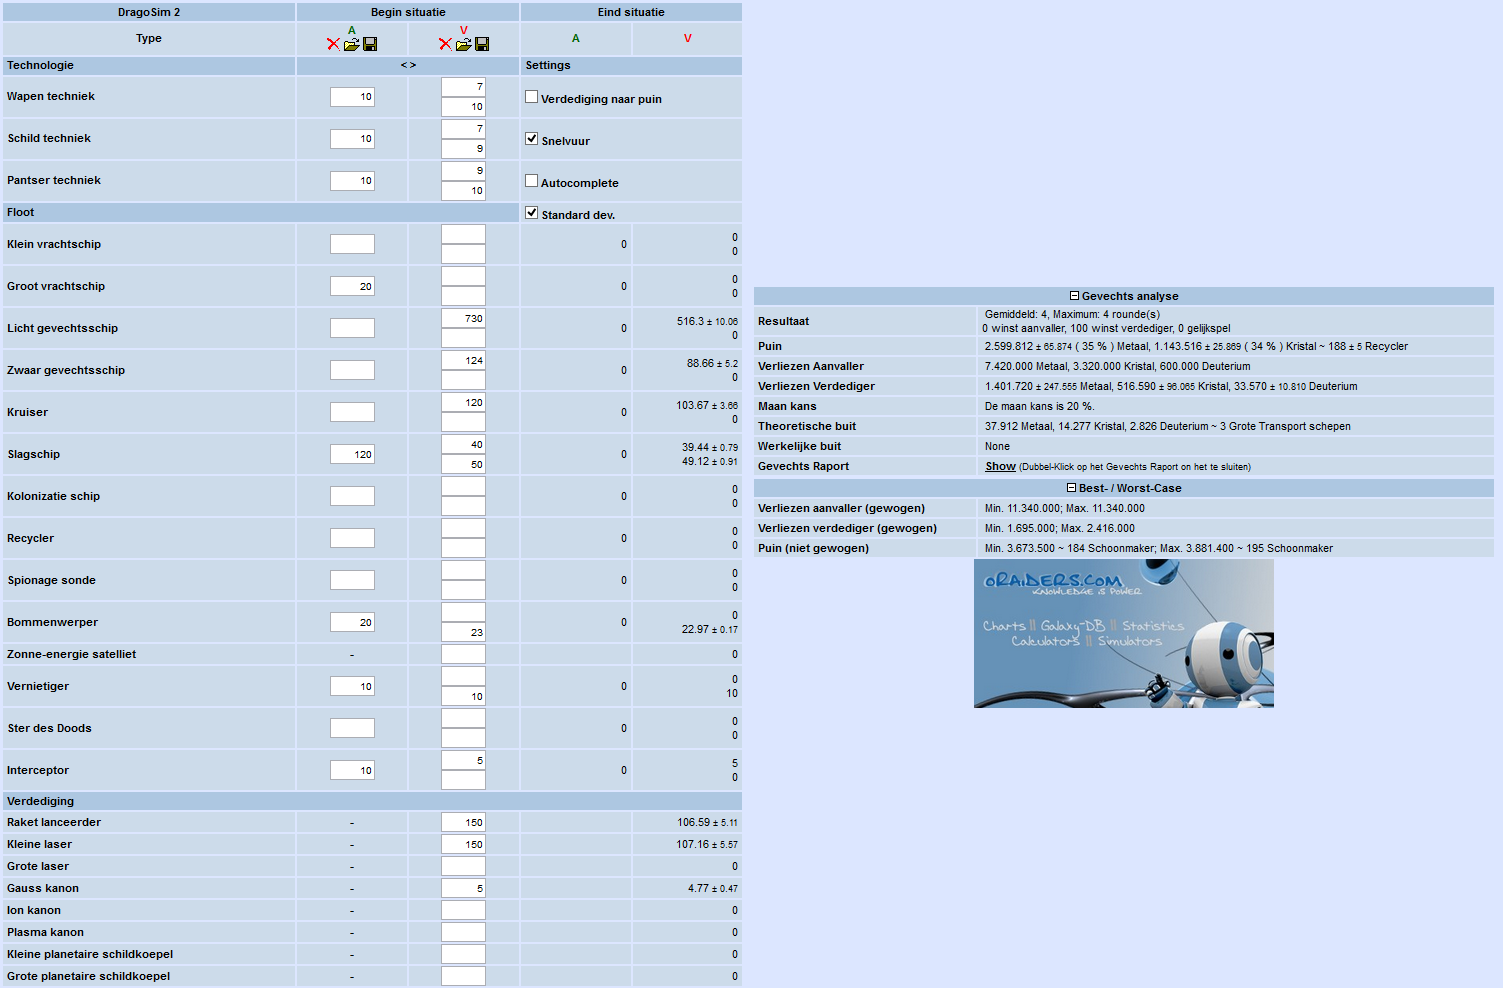Viewport: 1503px width, 988px height.
Task: Select attacker Groot vrachtschip field
Action: [x=352, y=286]
